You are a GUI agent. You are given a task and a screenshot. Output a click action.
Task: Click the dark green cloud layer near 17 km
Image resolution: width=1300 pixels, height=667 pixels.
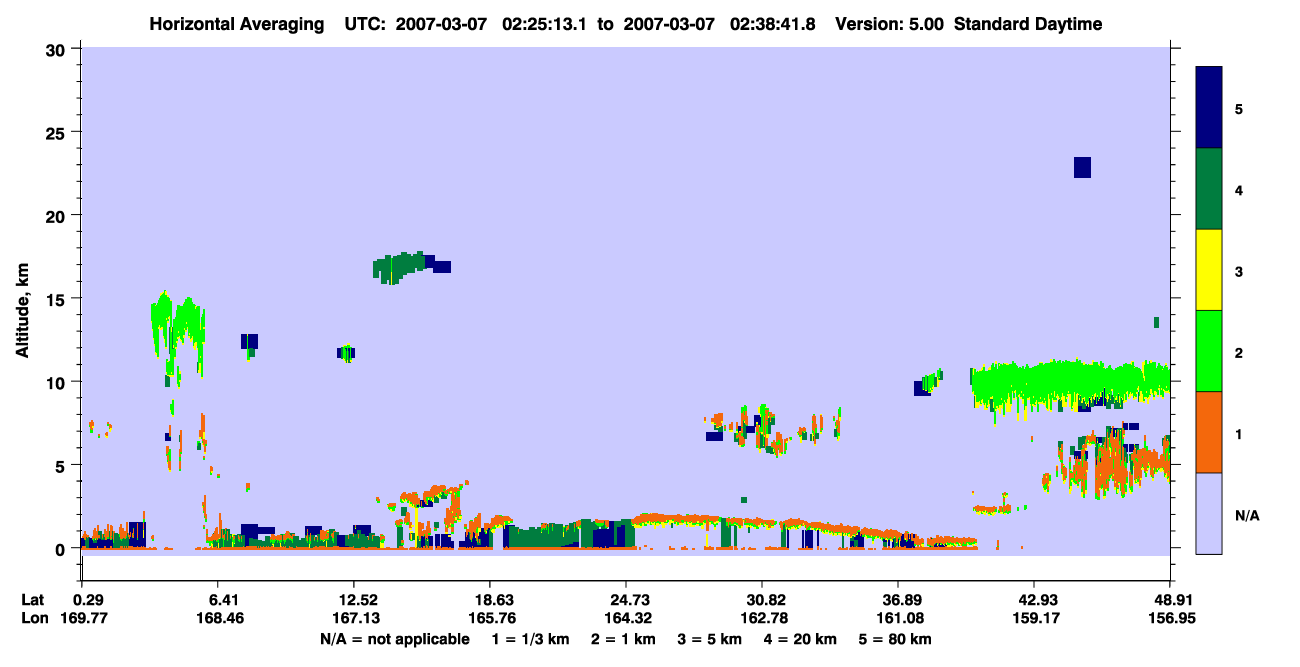(400, 267)
